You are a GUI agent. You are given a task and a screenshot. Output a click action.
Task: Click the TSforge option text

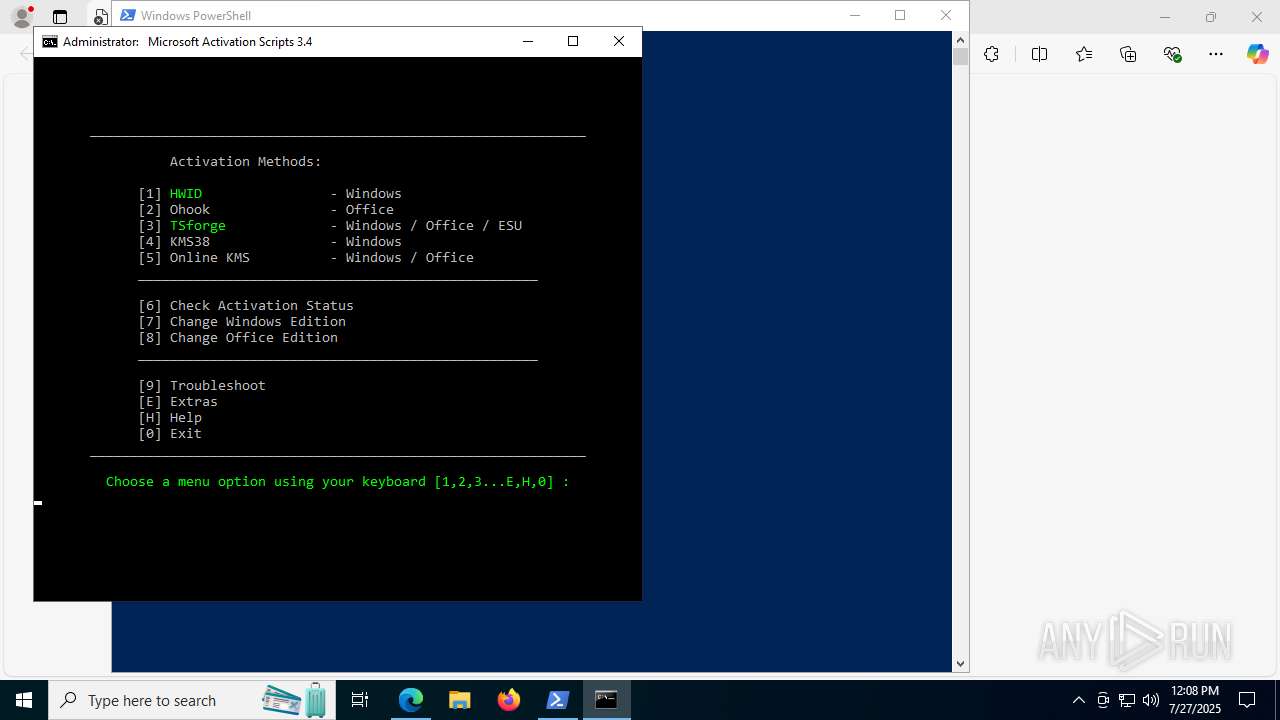point(198,225)
